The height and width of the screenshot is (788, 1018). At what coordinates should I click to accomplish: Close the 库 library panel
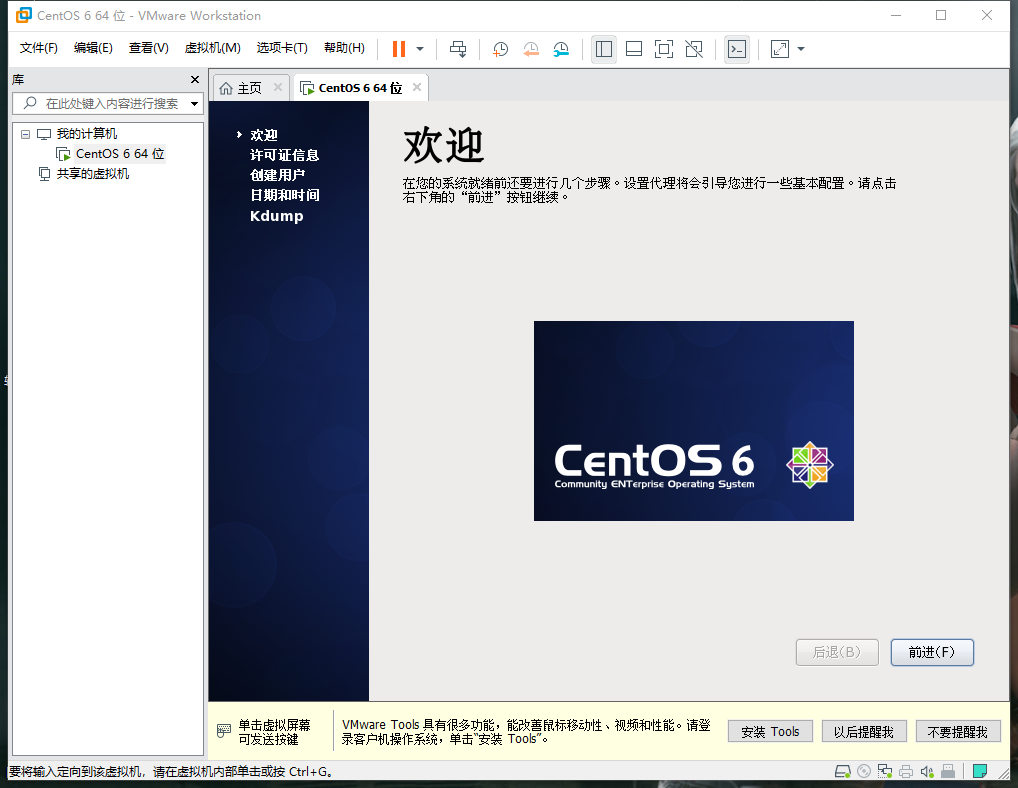[195, 79]
